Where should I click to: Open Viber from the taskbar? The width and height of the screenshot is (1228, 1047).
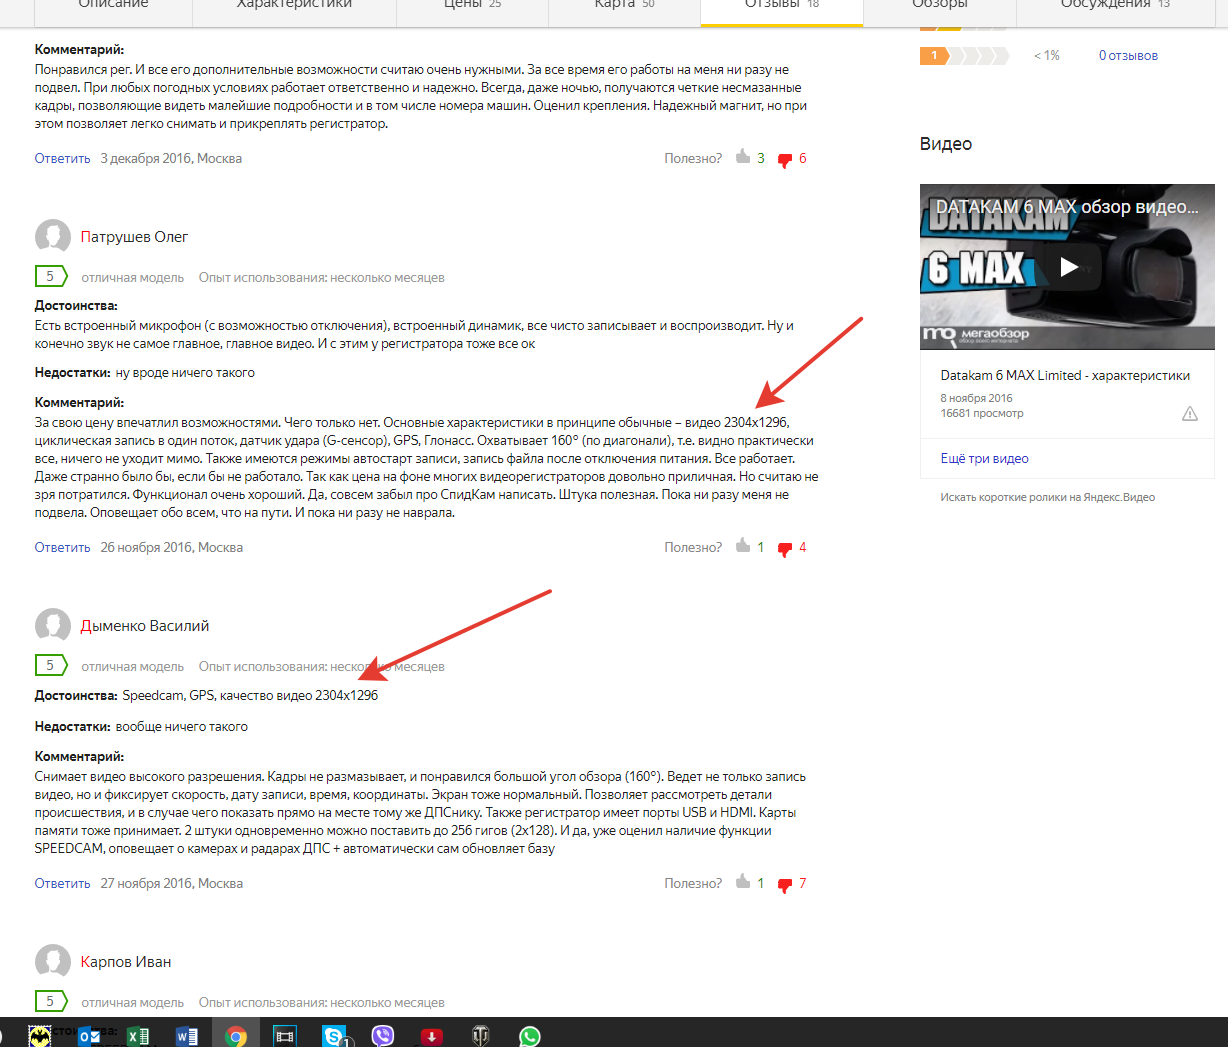[x=383, y=1036]
